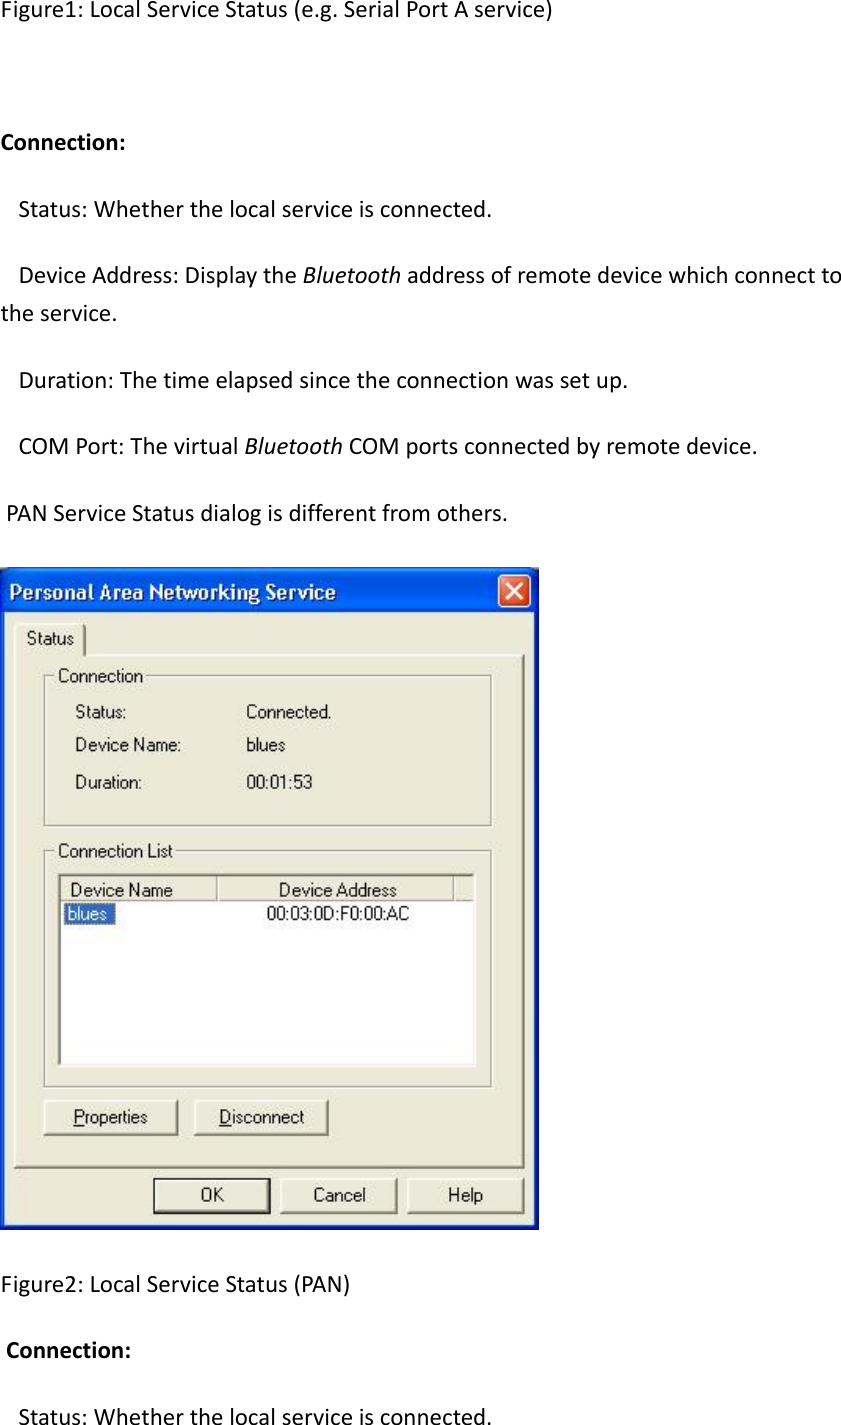841x1425 pixels.
Task: Click the Device Address column header
Action: [336, 889]
